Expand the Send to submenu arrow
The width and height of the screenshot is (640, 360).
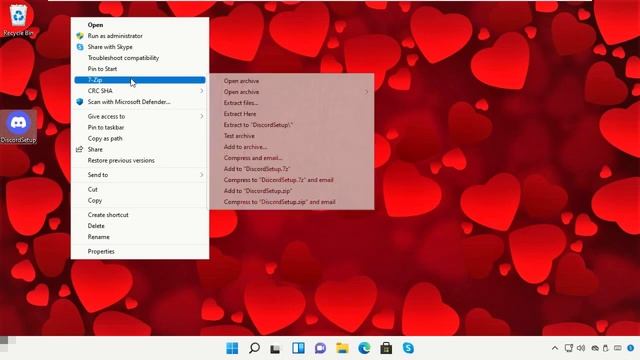(202, 175)
